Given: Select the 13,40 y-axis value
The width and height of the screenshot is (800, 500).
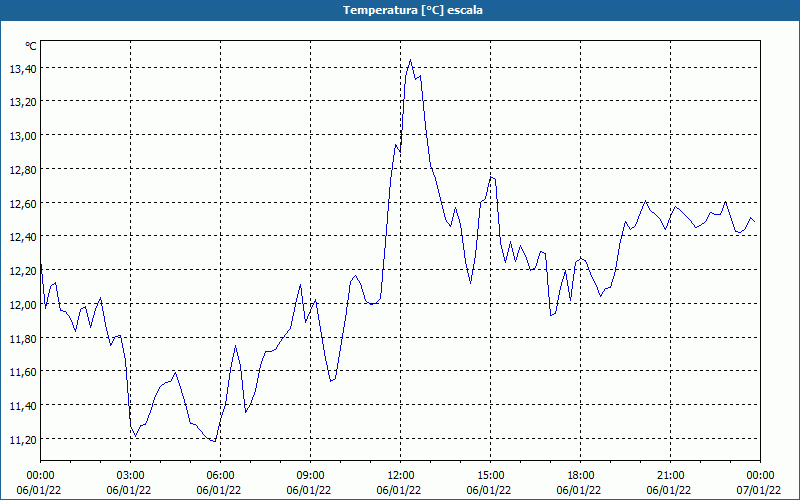Looking at the screenshot, I should tap(23, 68).
